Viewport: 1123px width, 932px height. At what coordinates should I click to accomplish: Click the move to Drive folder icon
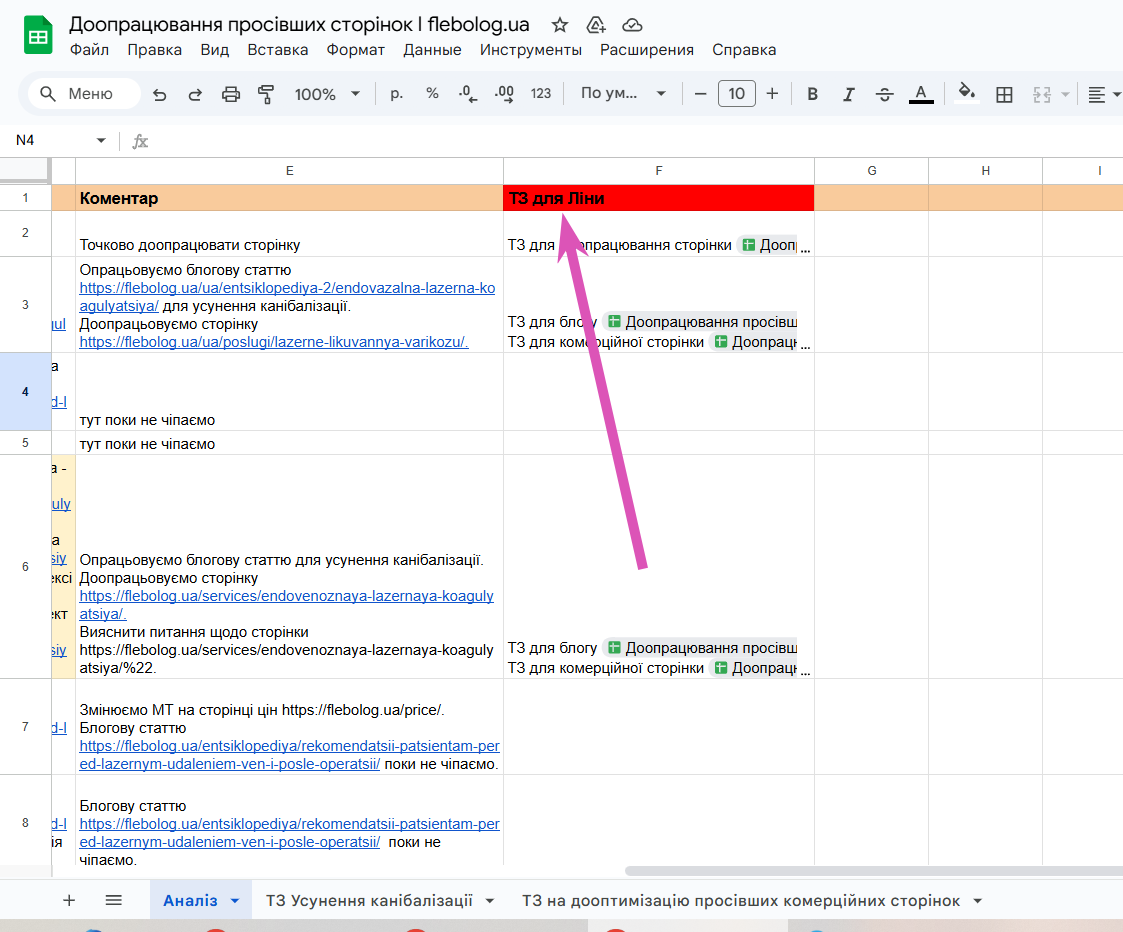coord(596,25)
